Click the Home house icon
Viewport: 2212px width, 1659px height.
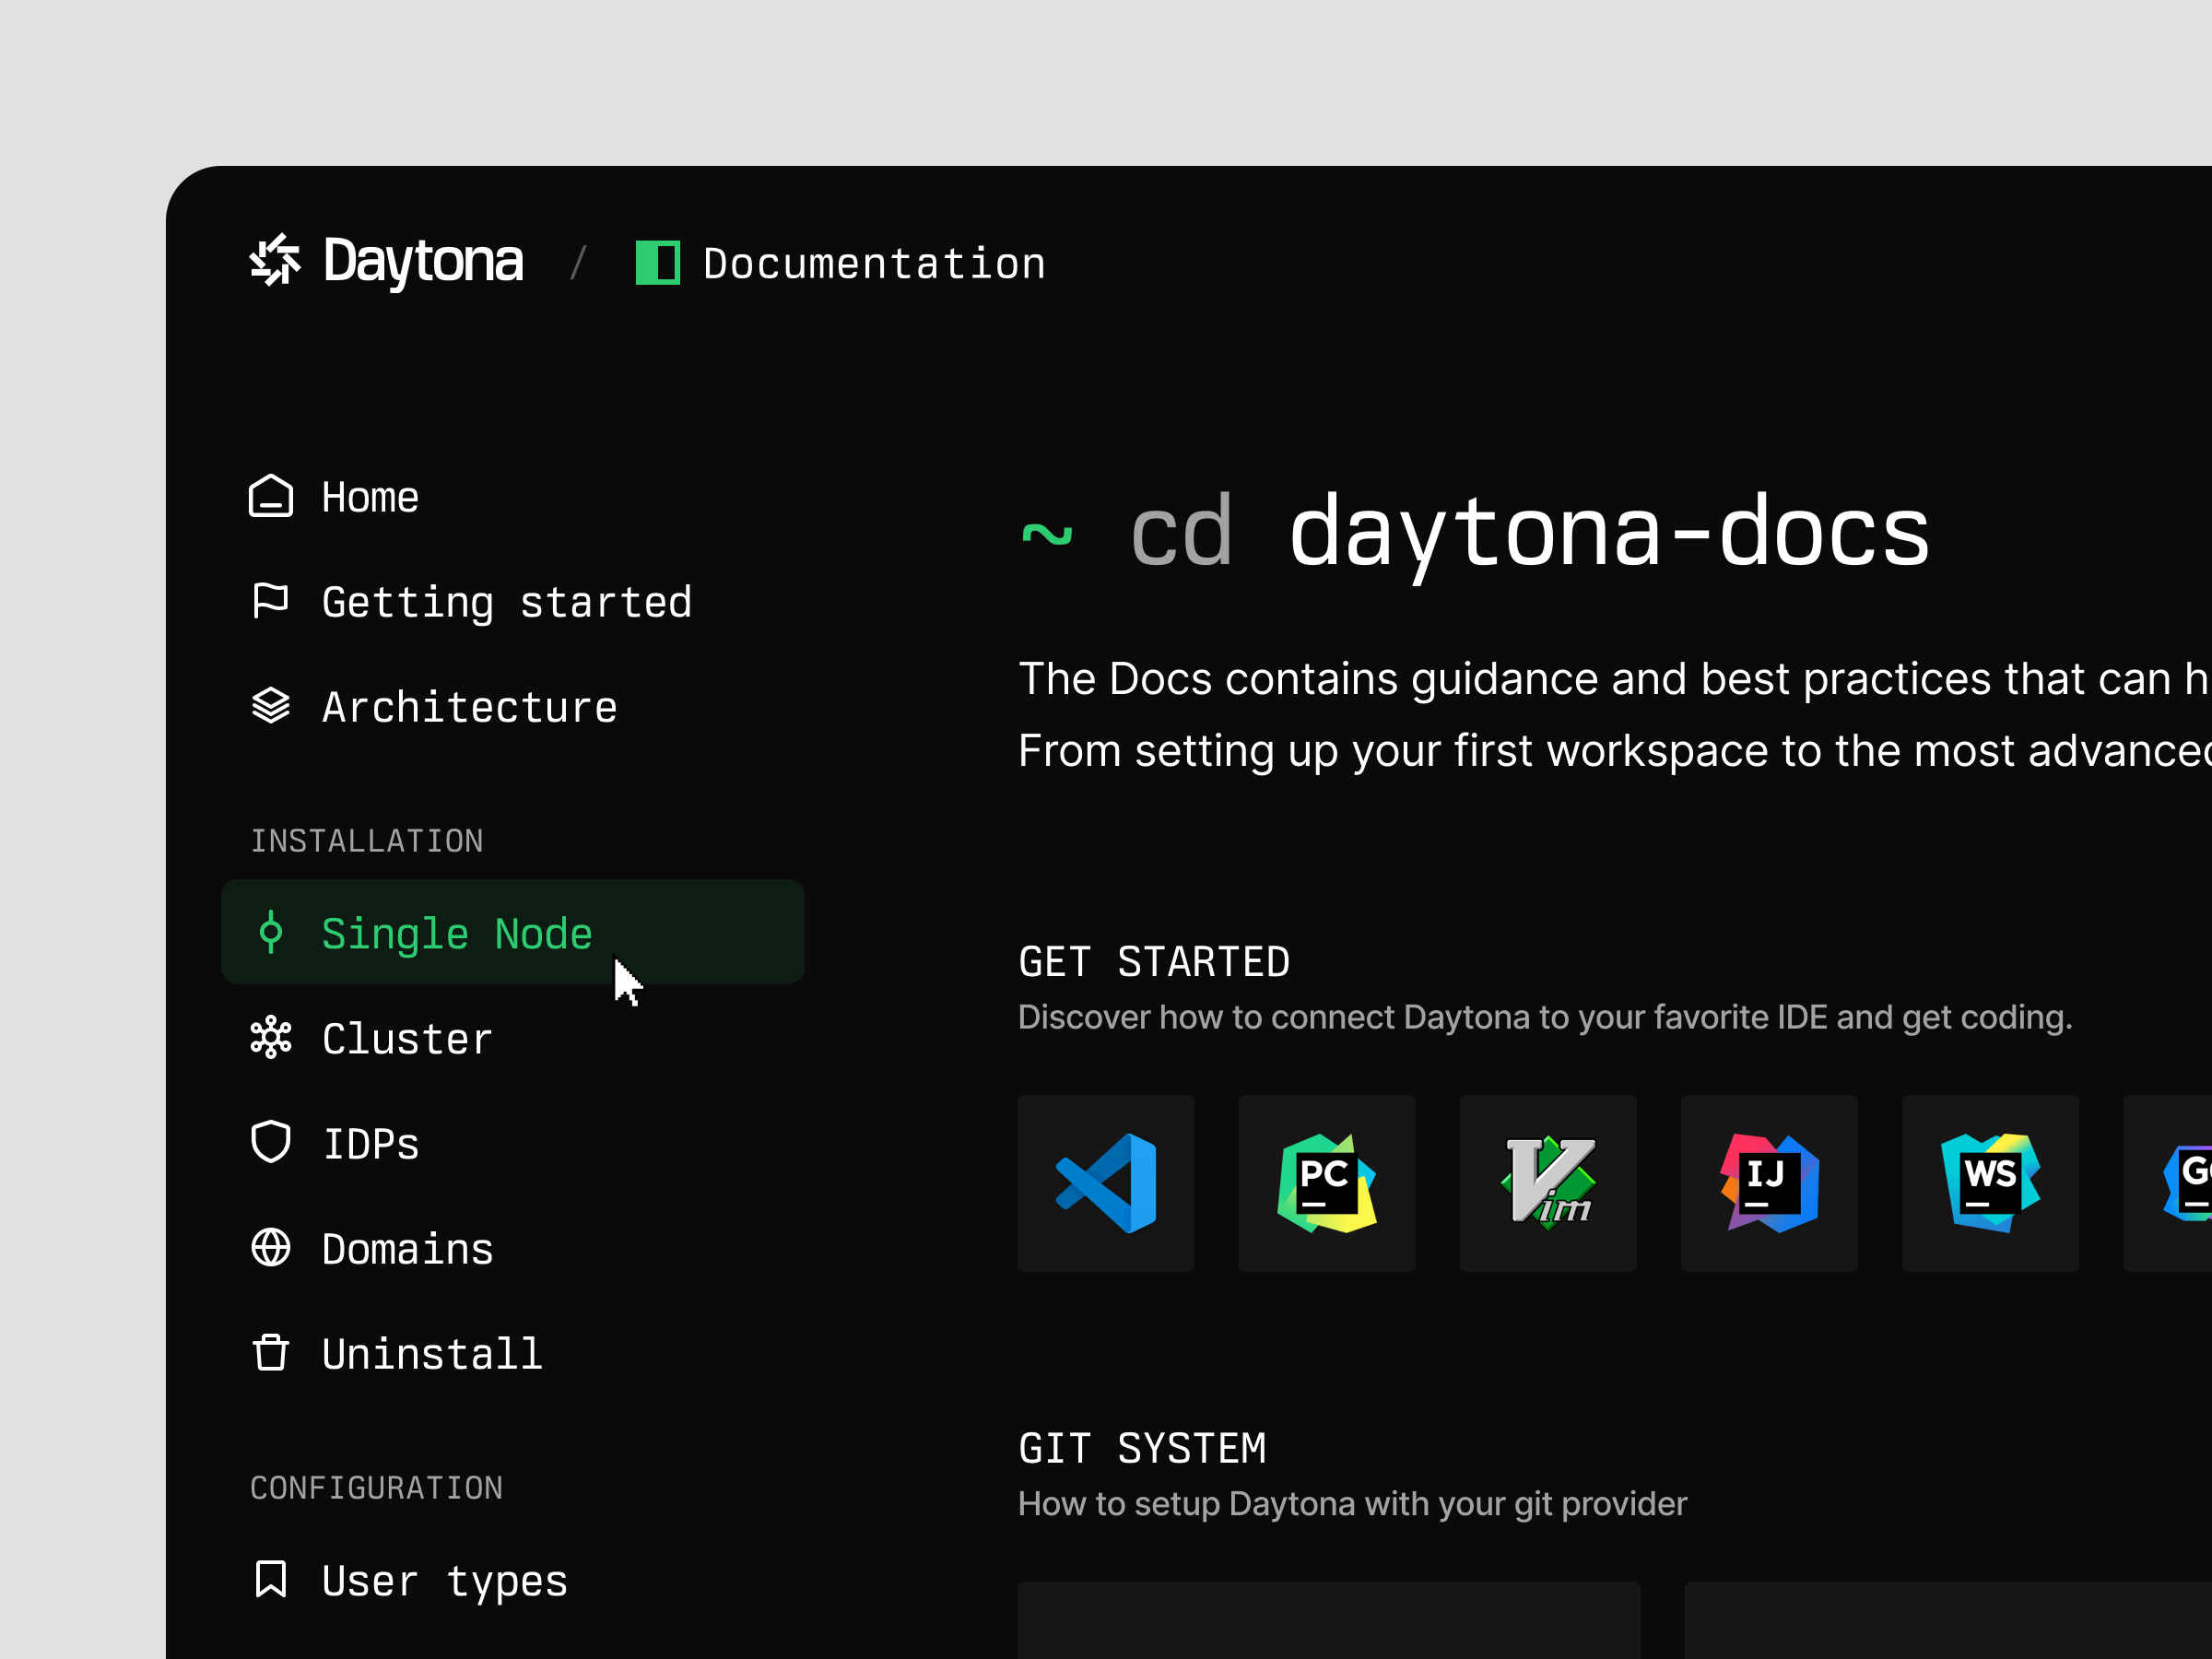(271, 496)
